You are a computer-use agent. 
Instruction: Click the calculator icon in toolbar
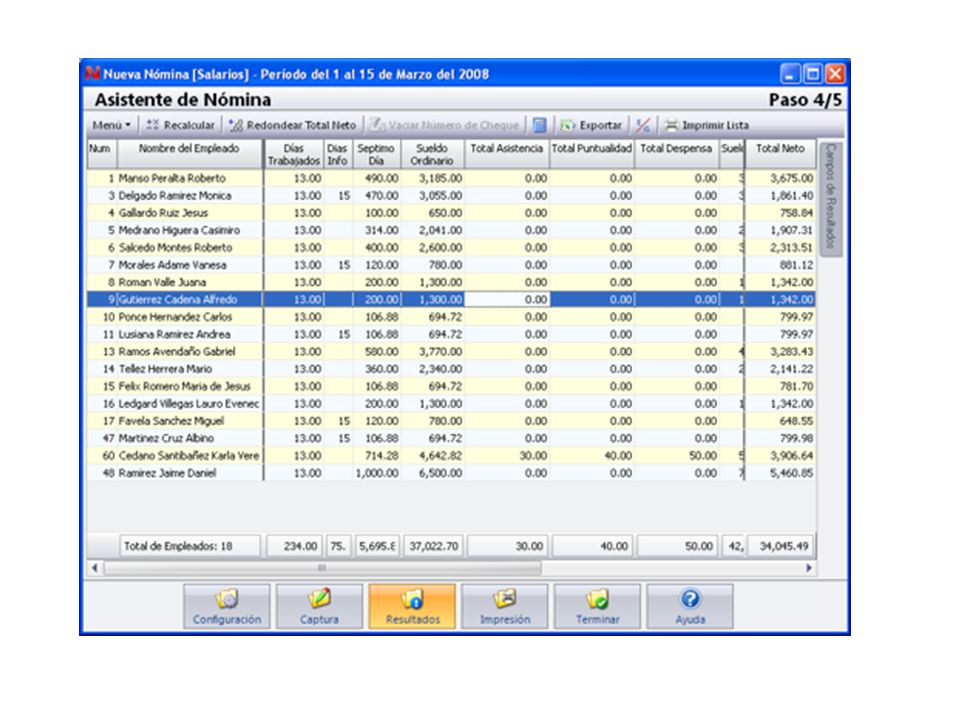(539, 125)
